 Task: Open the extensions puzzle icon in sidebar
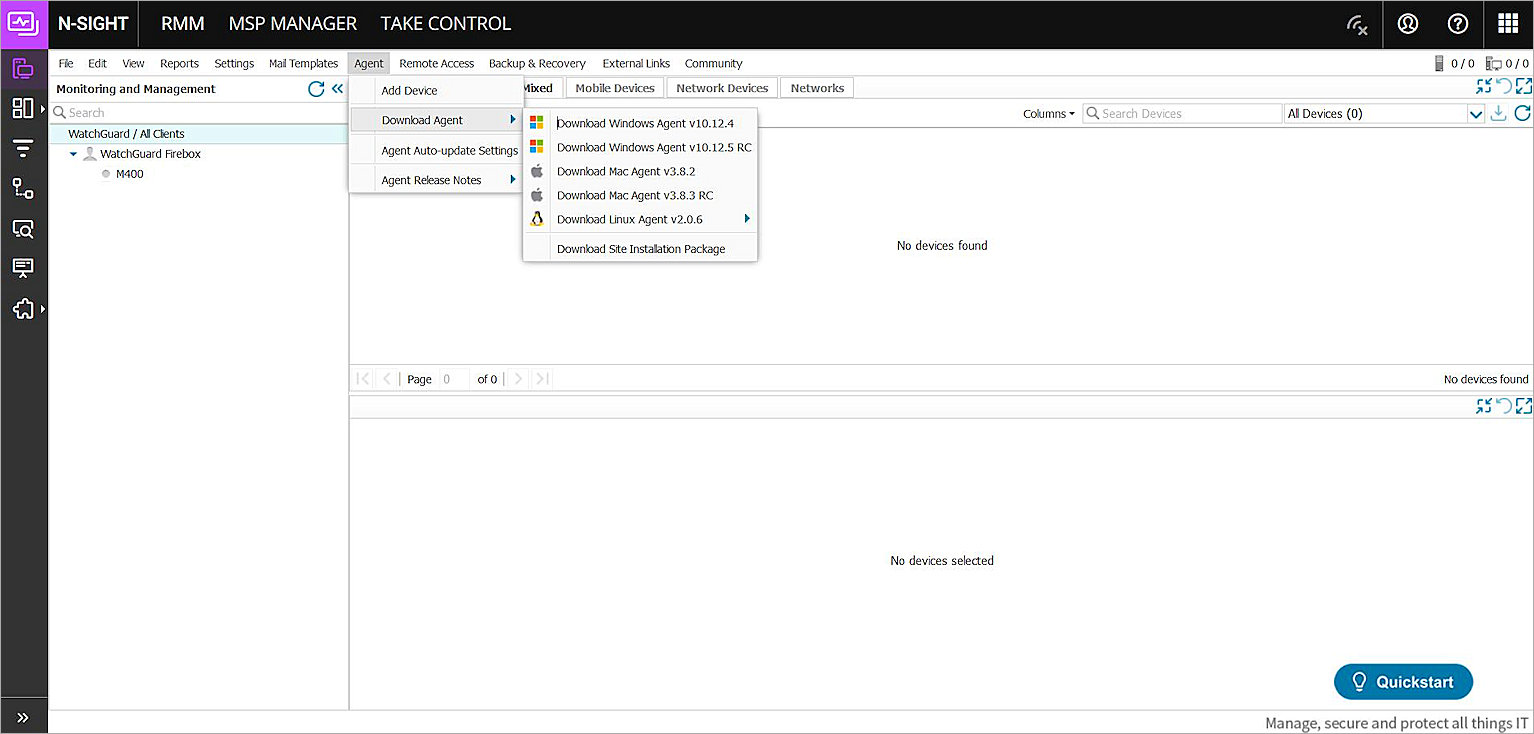[23, 309]
